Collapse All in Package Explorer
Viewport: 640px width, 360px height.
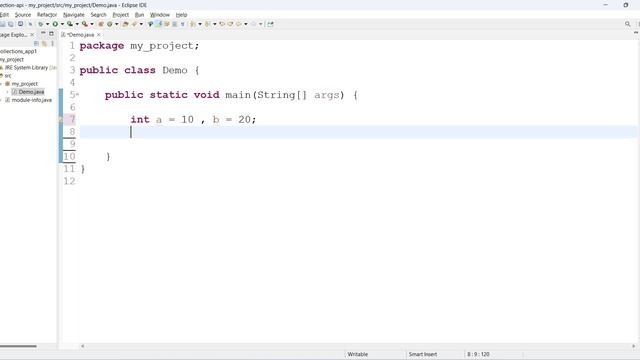(x=36, y=43)
